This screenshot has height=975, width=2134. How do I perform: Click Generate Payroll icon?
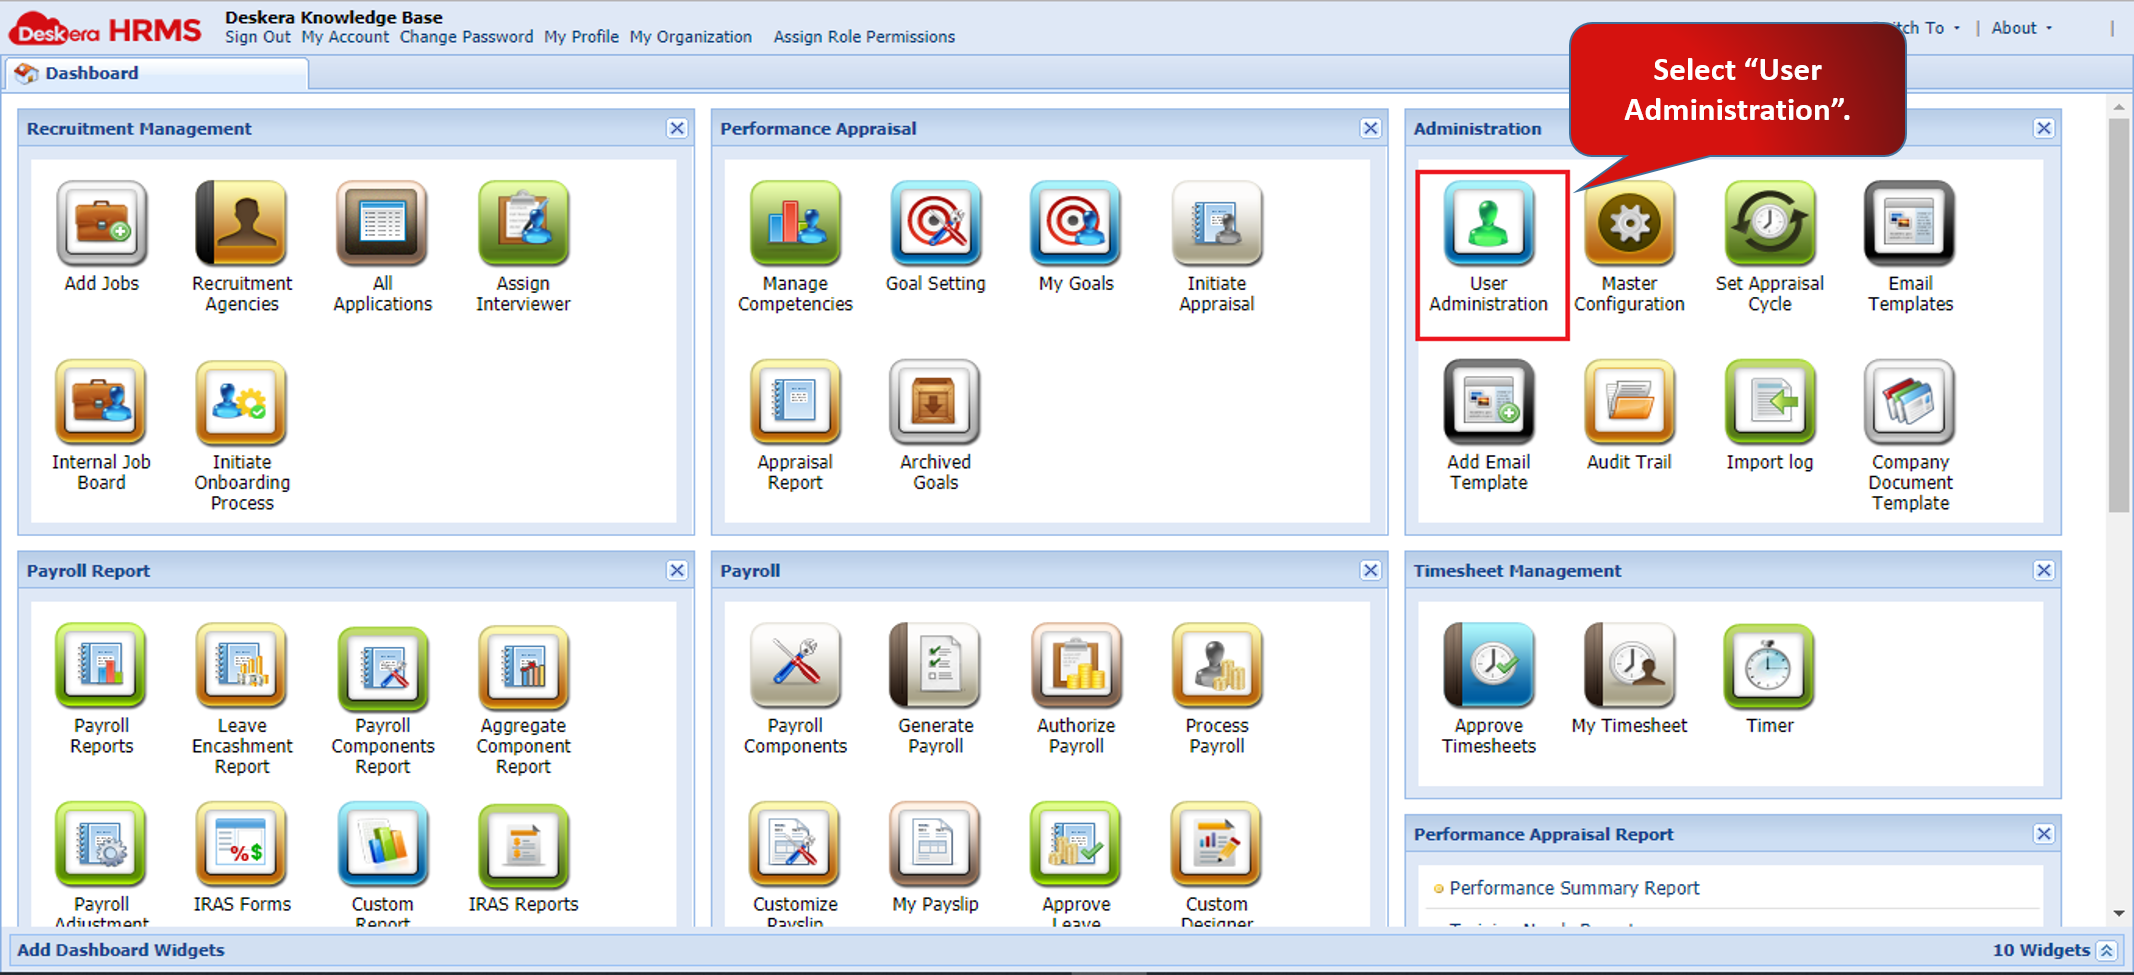[x=935, y=665]
